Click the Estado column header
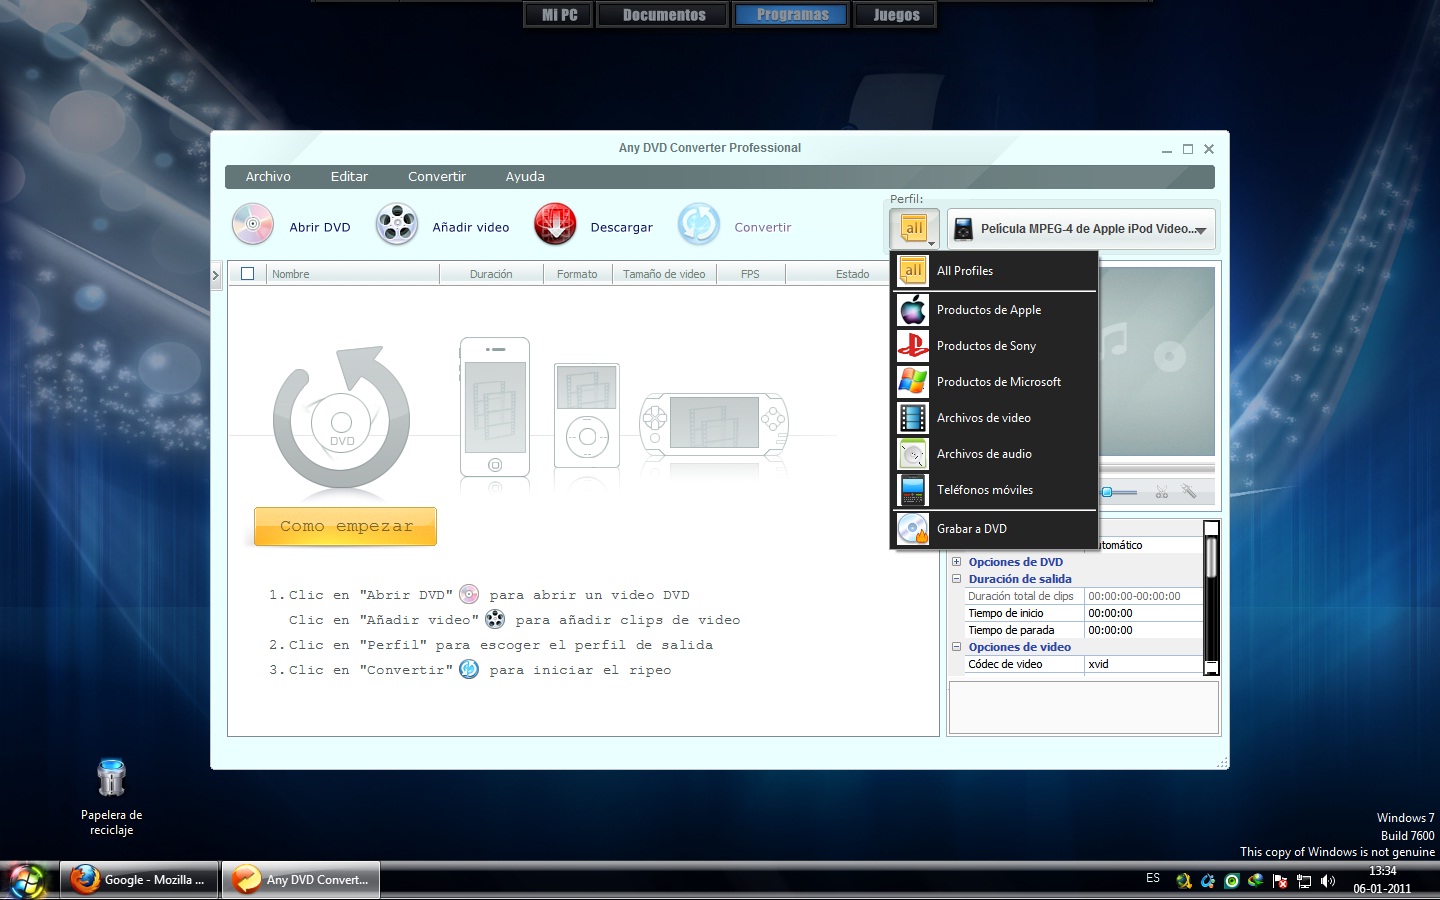This screenshot has width=1440, height=900. [x=852, y=274]
